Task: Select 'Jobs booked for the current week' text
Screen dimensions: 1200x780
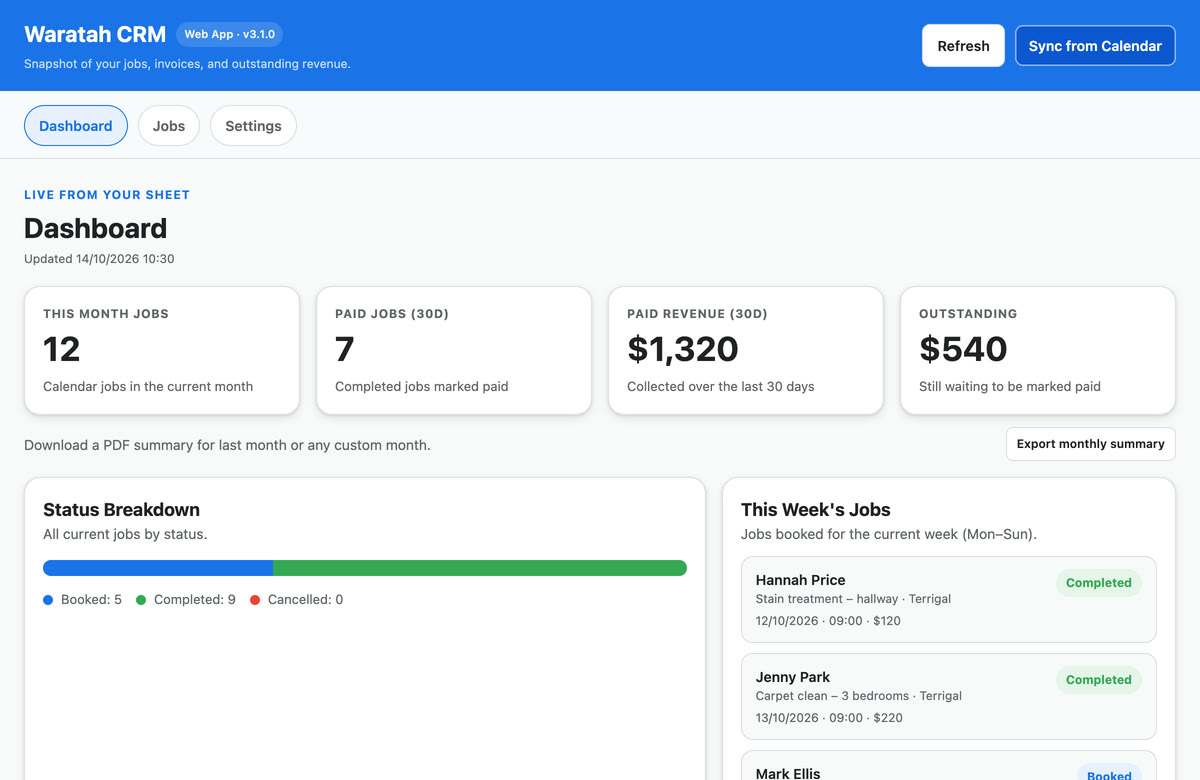Action: [x=889, y=534]
